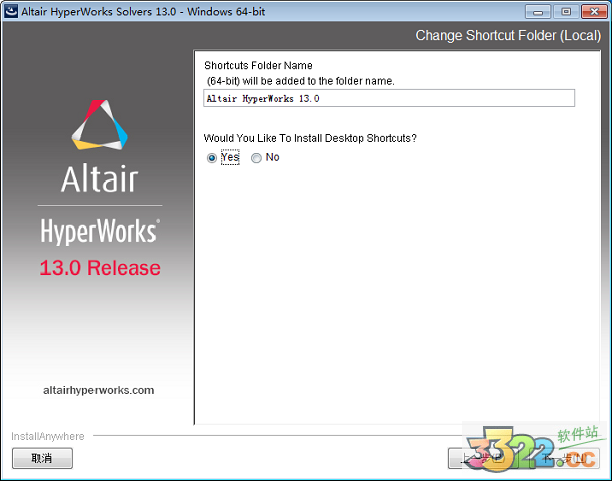Click the '(64-bit) will be added' note
Screen dimensions: 612x481
coord(301,81)
